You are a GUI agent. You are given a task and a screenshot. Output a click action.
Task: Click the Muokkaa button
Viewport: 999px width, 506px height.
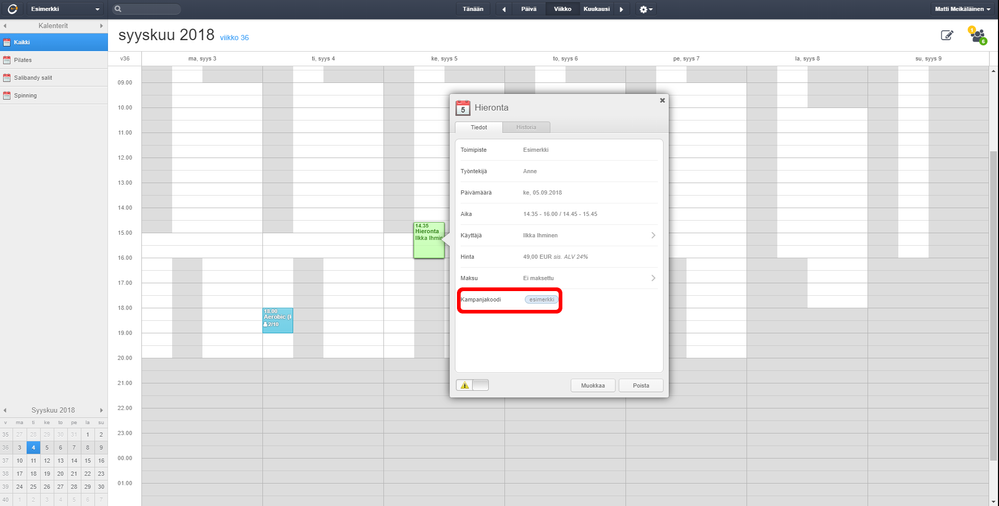pos(593,386)
